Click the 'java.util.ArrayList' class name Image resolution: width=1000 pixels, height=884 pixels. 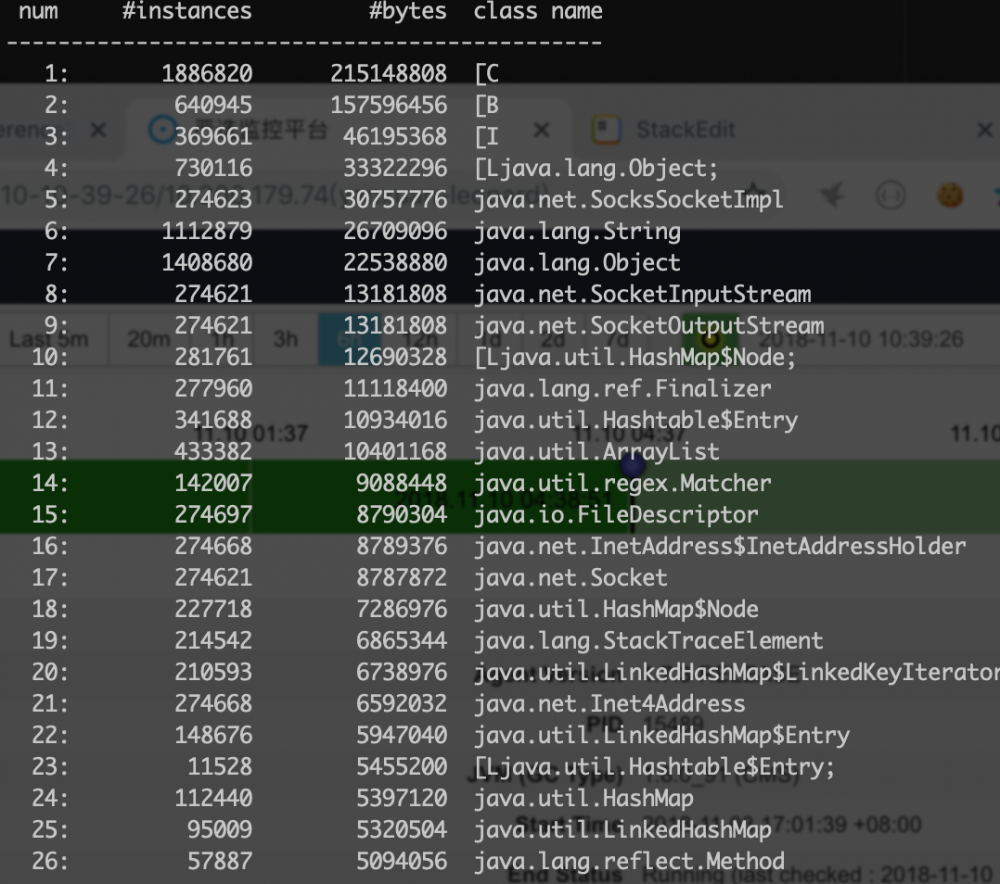[596, 452]
